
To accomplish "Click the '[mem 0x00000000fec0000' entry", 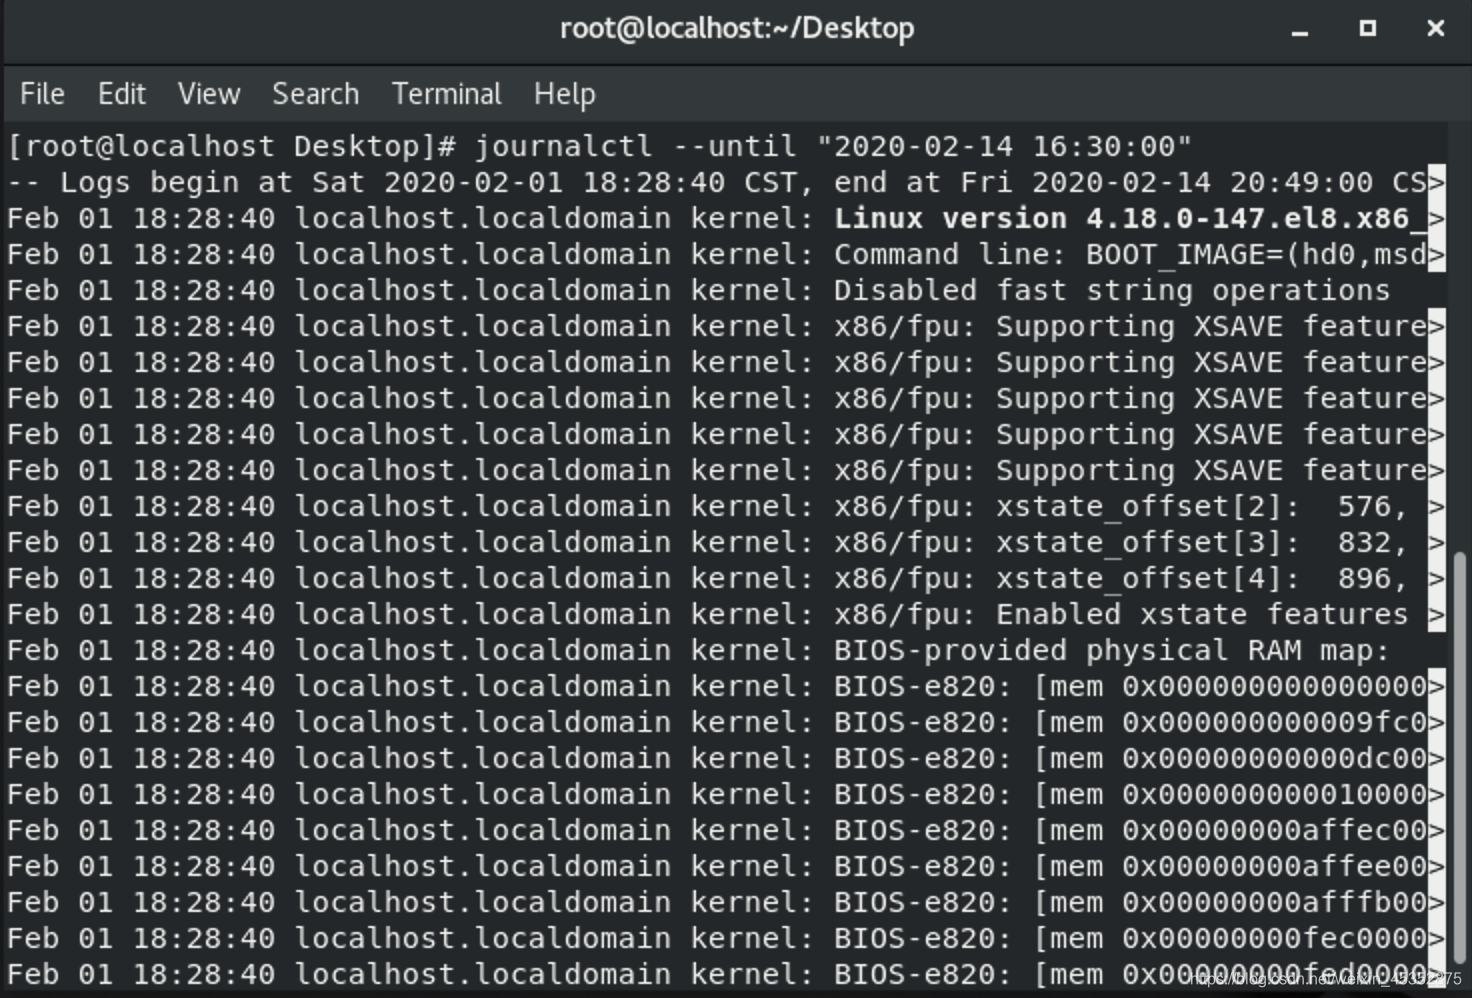I will click(x=1230, y=938).
